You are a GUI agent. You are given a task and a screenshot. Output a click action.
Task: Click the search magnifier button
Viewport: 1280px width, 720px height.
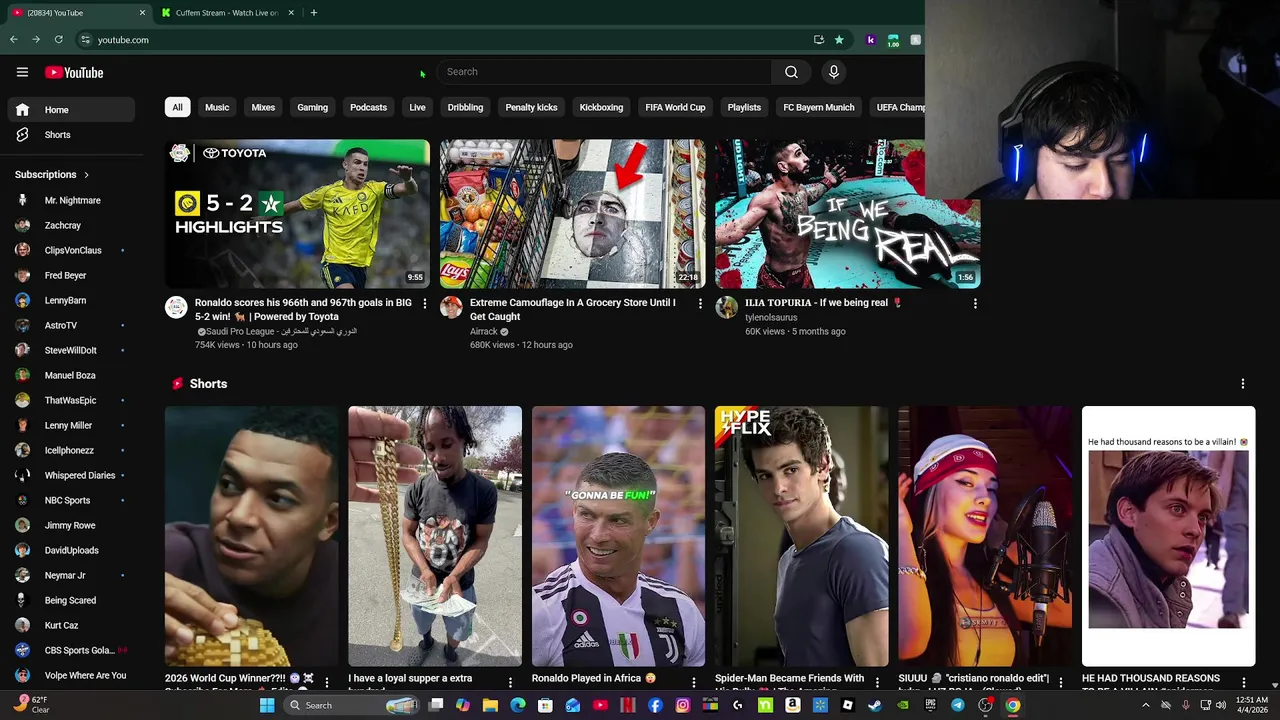791,72
